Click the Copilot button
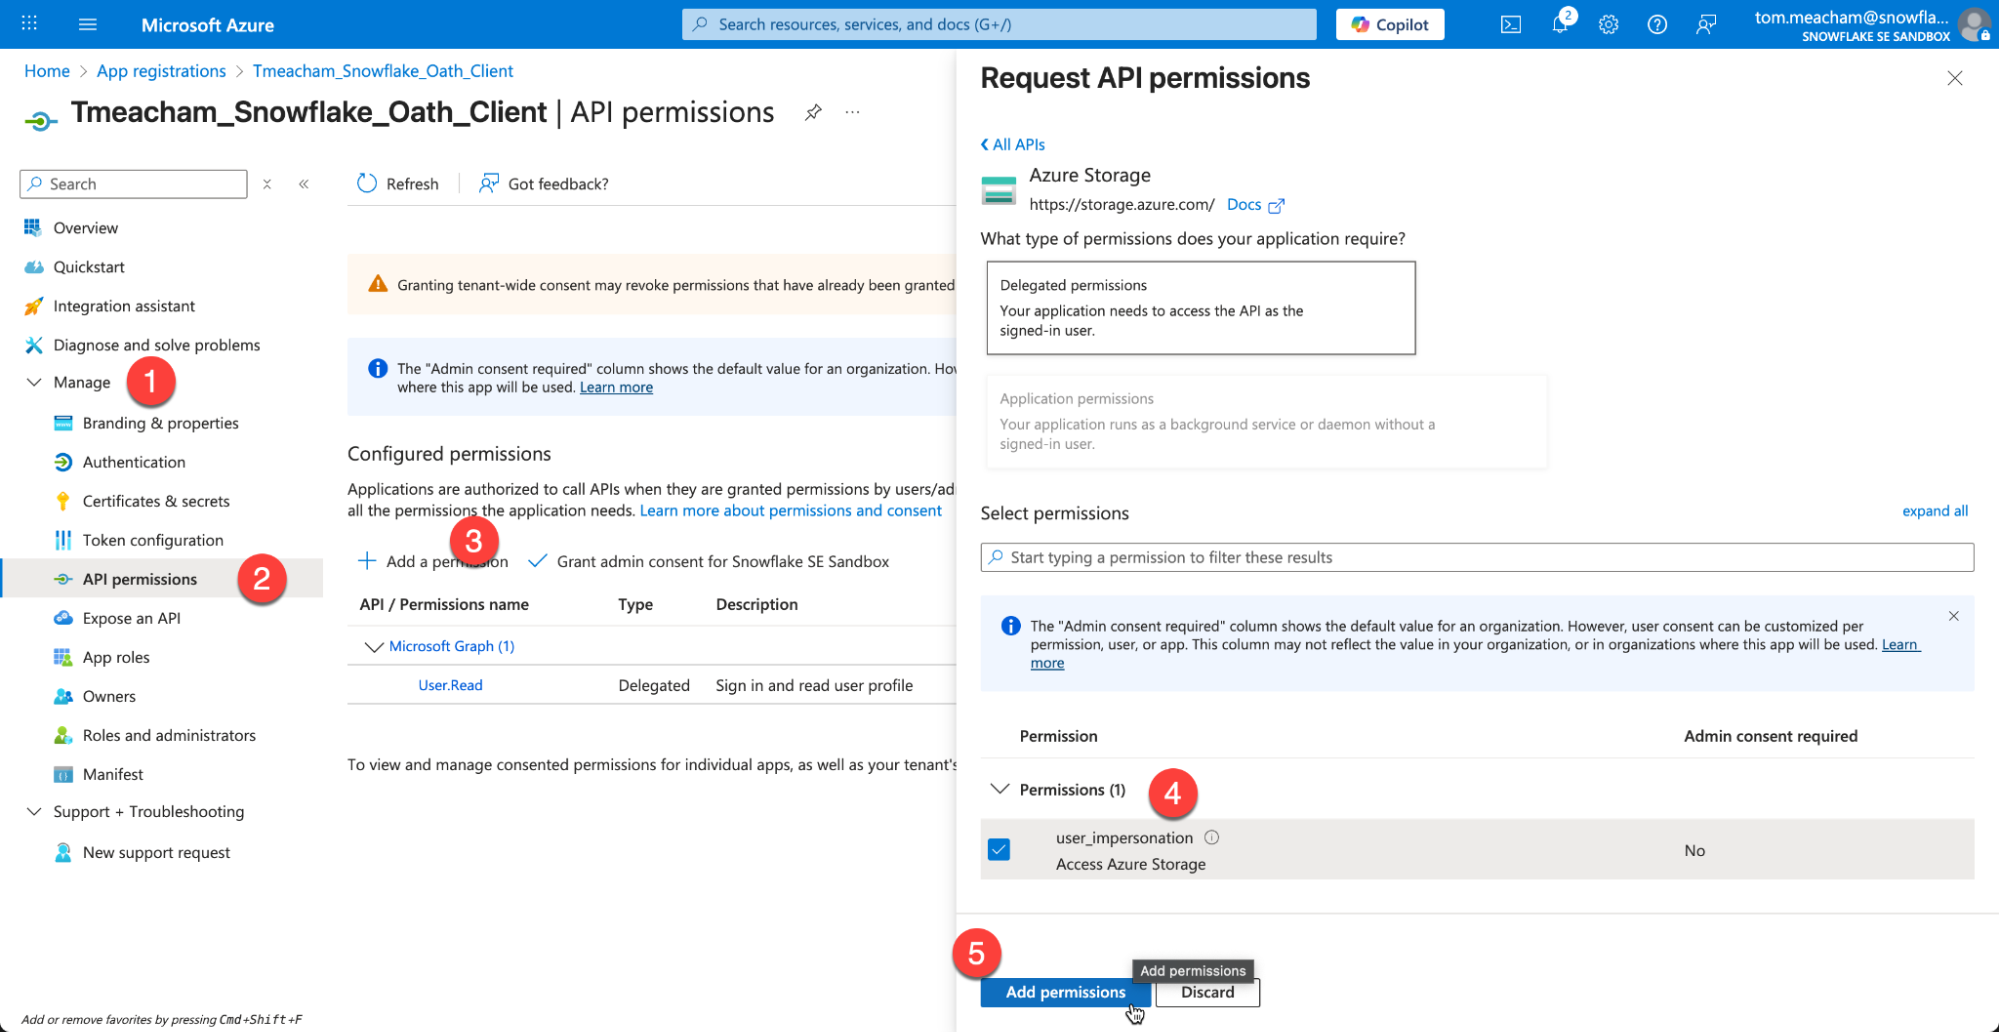Screen dimensions: 1999x1032 tap(1390, 24)
